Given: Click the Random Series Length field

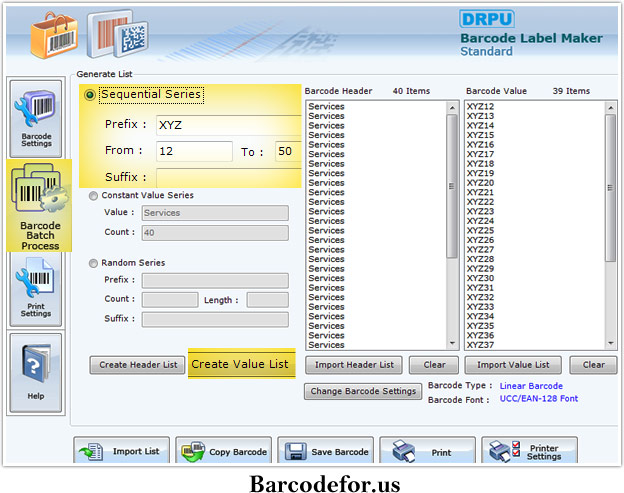Looking at the screenshot, I should pyautogui.click(x=267, y=300).
